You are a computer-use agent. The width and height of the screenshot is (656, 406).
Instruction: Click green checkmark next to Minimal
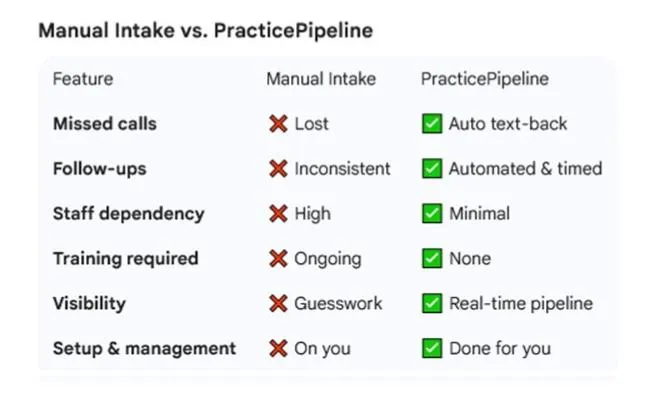click(432, 213)
